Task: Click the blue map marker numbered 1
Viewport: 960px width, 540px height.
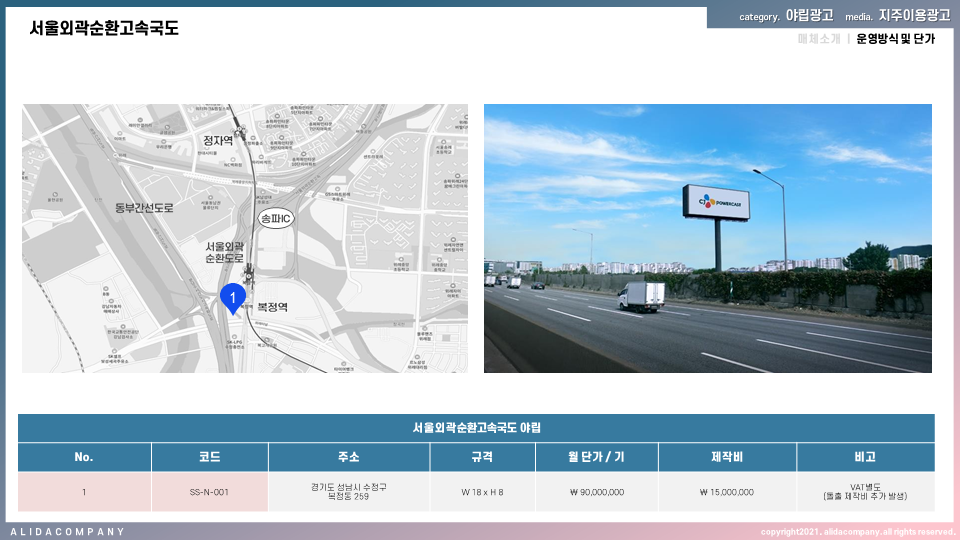Action: point(233,298)
